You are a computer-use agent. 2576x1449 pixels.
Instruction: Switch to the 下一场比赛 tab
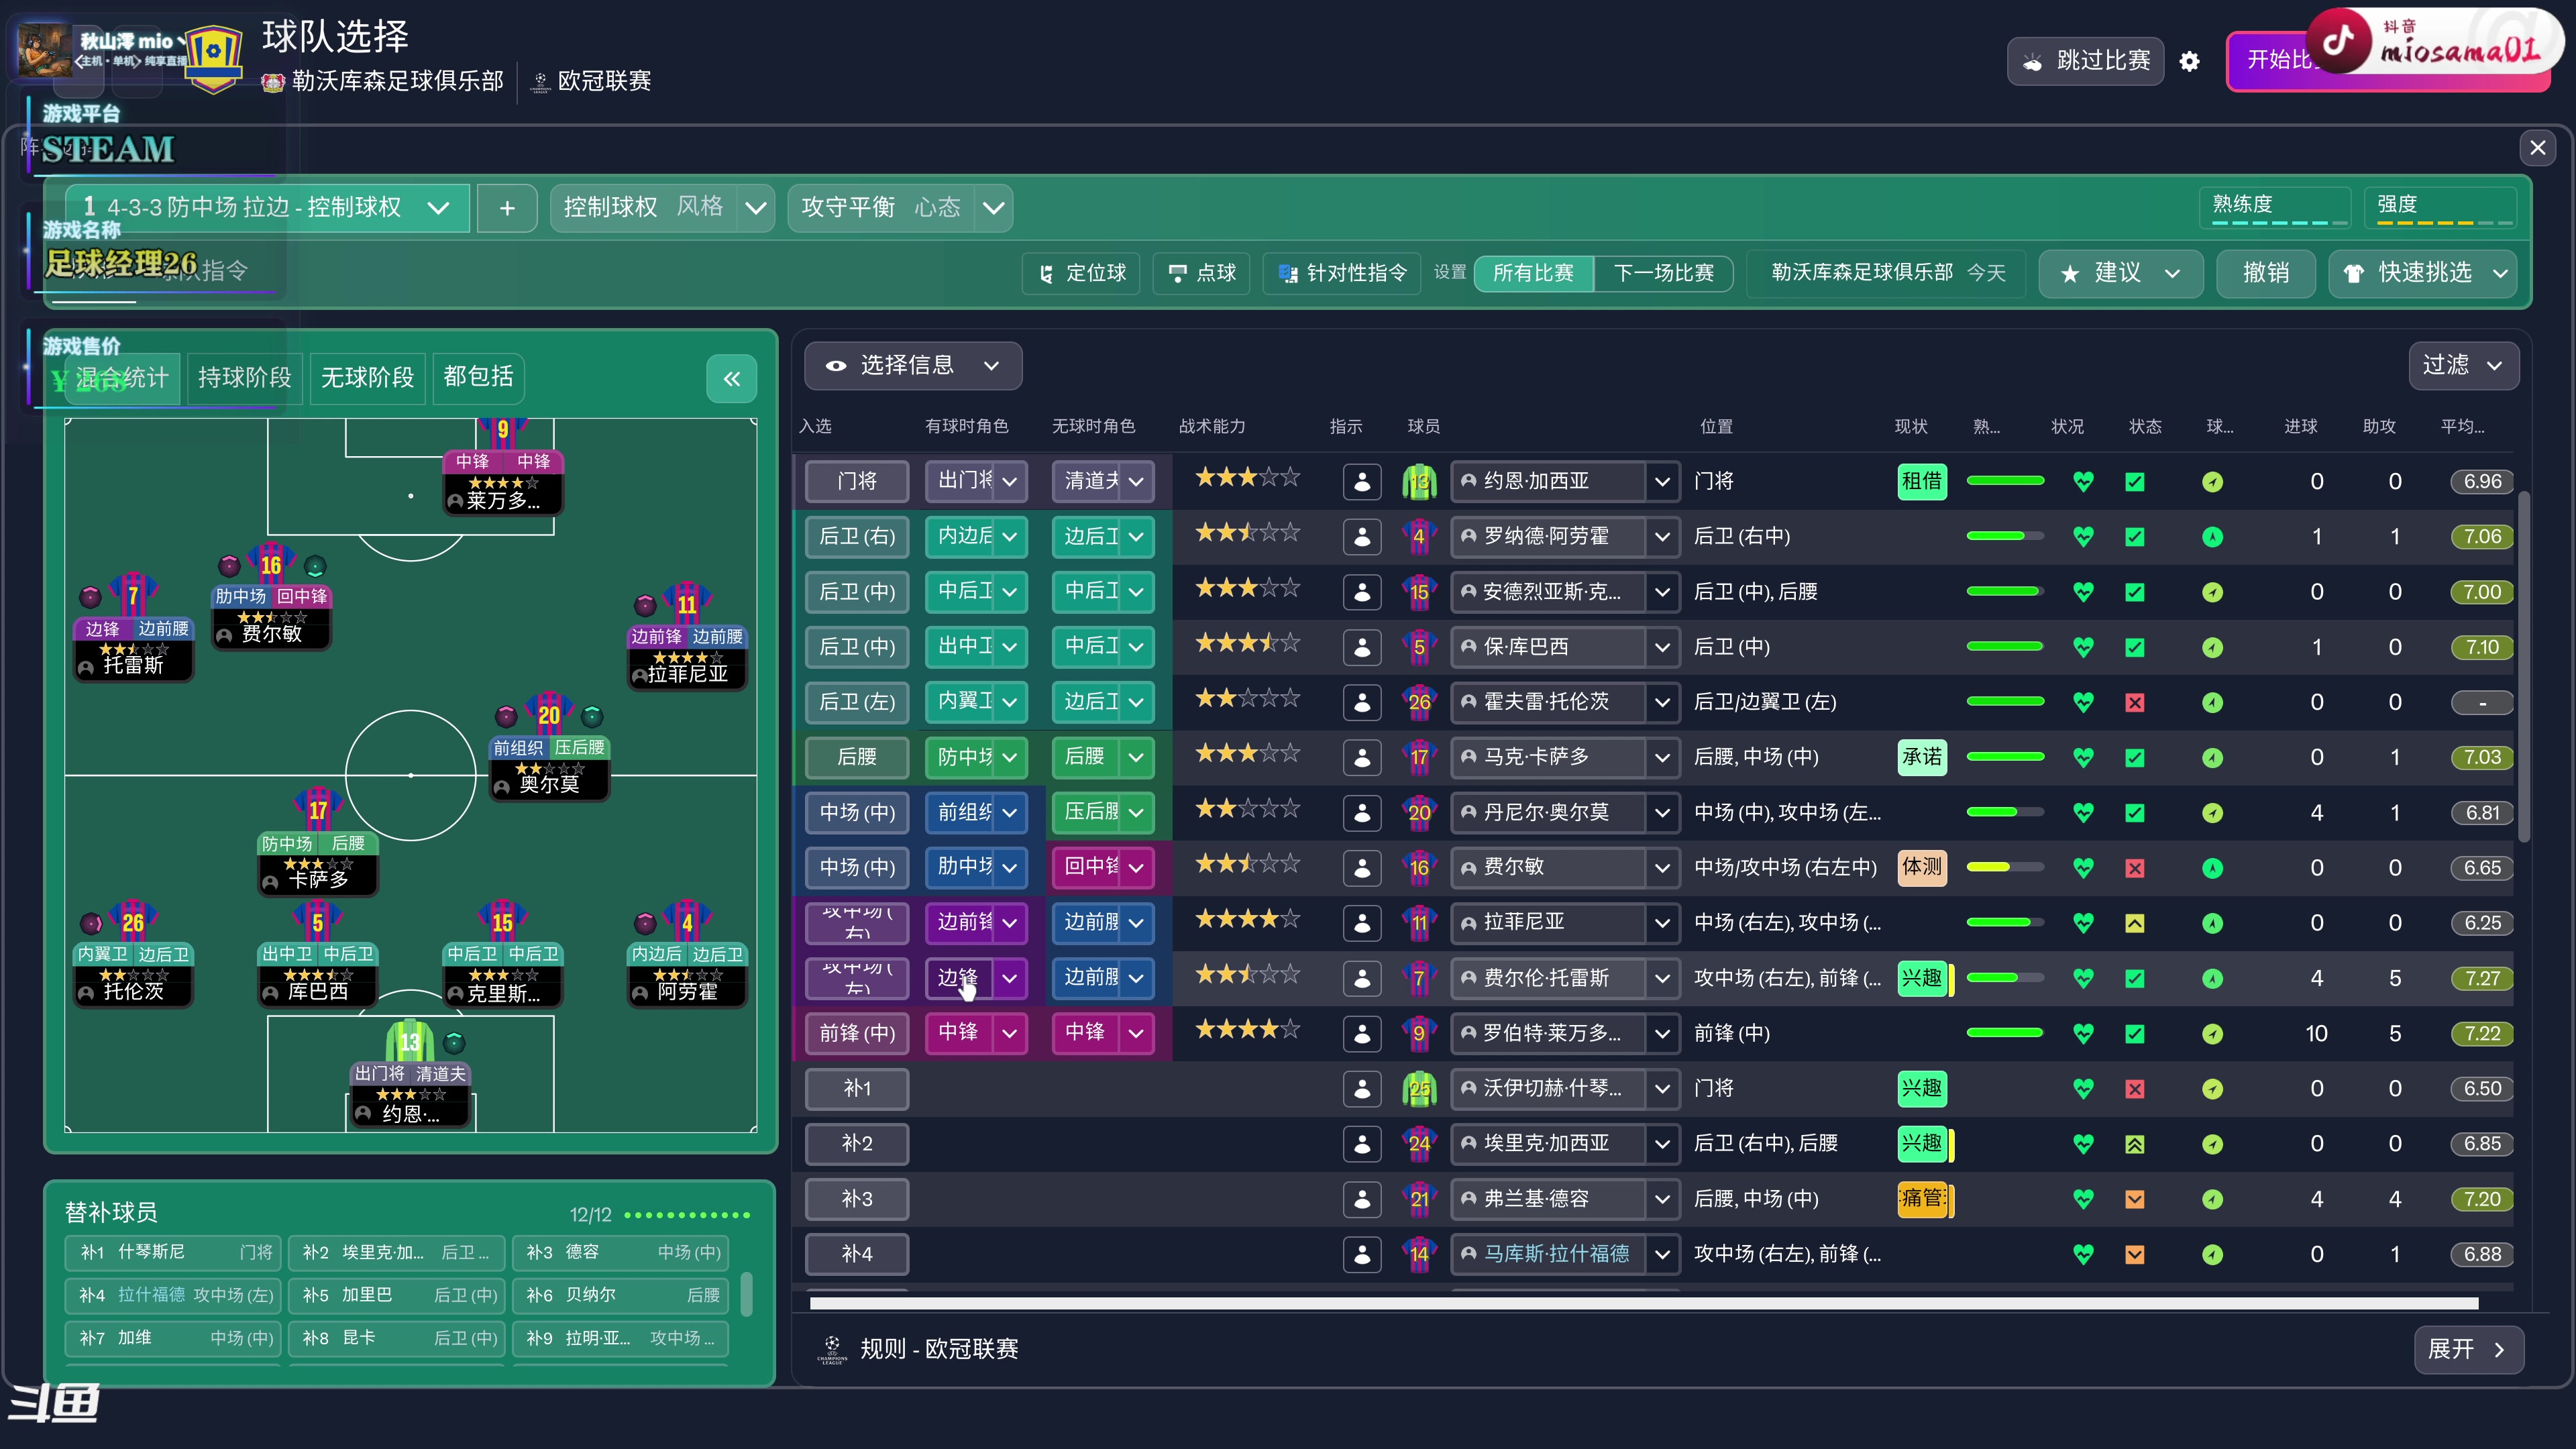click(x=1663, y=273)
